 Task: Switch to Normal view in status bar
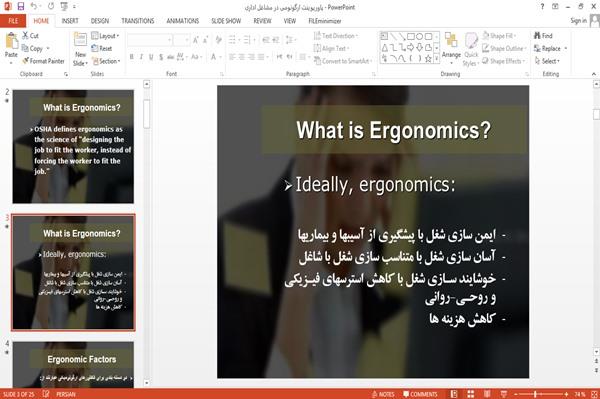click(x=454, y=394)
